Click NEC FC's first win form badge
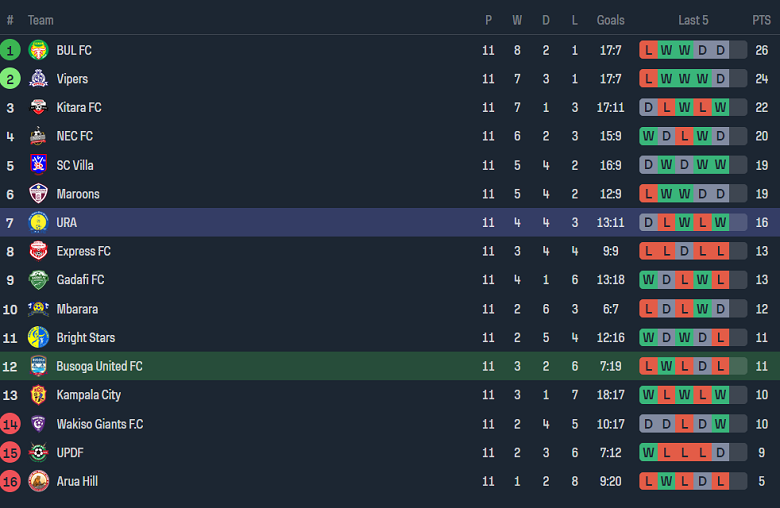 tap(649, 136)
